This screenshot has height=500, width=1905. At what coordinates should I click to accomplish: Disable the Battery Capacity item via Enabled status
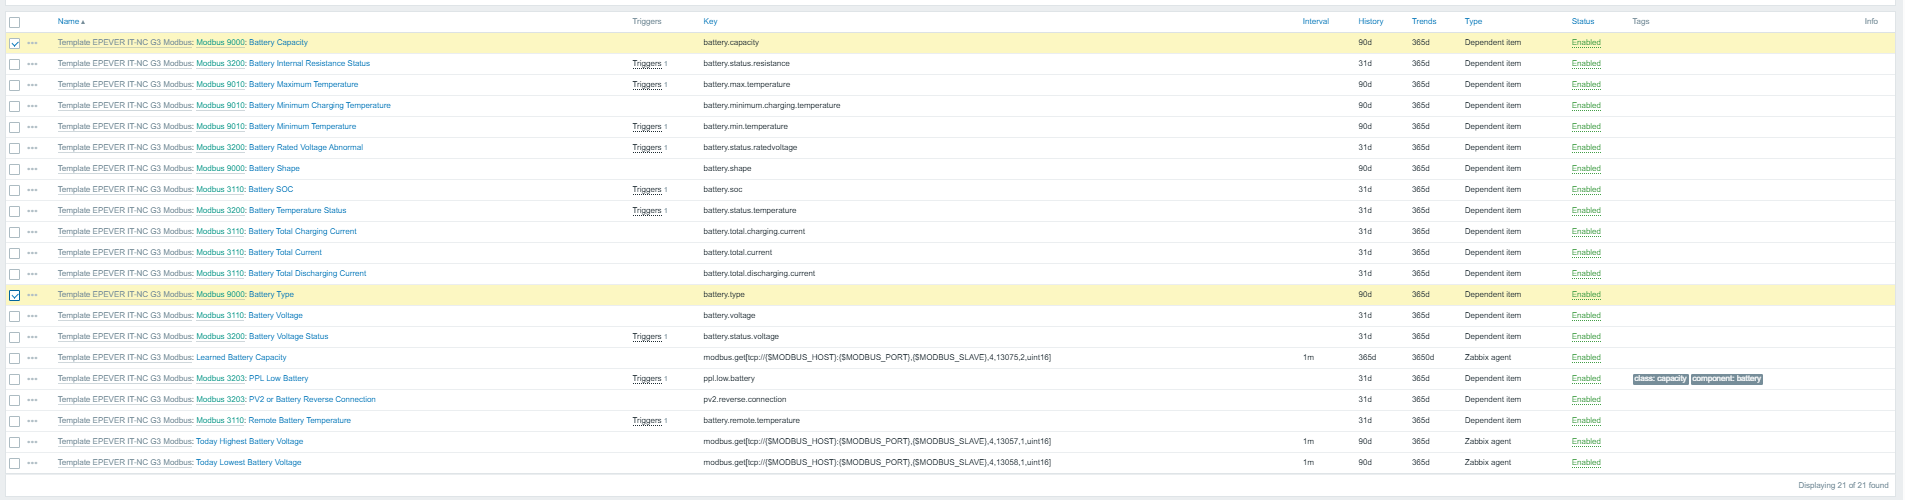[1586, 43]
